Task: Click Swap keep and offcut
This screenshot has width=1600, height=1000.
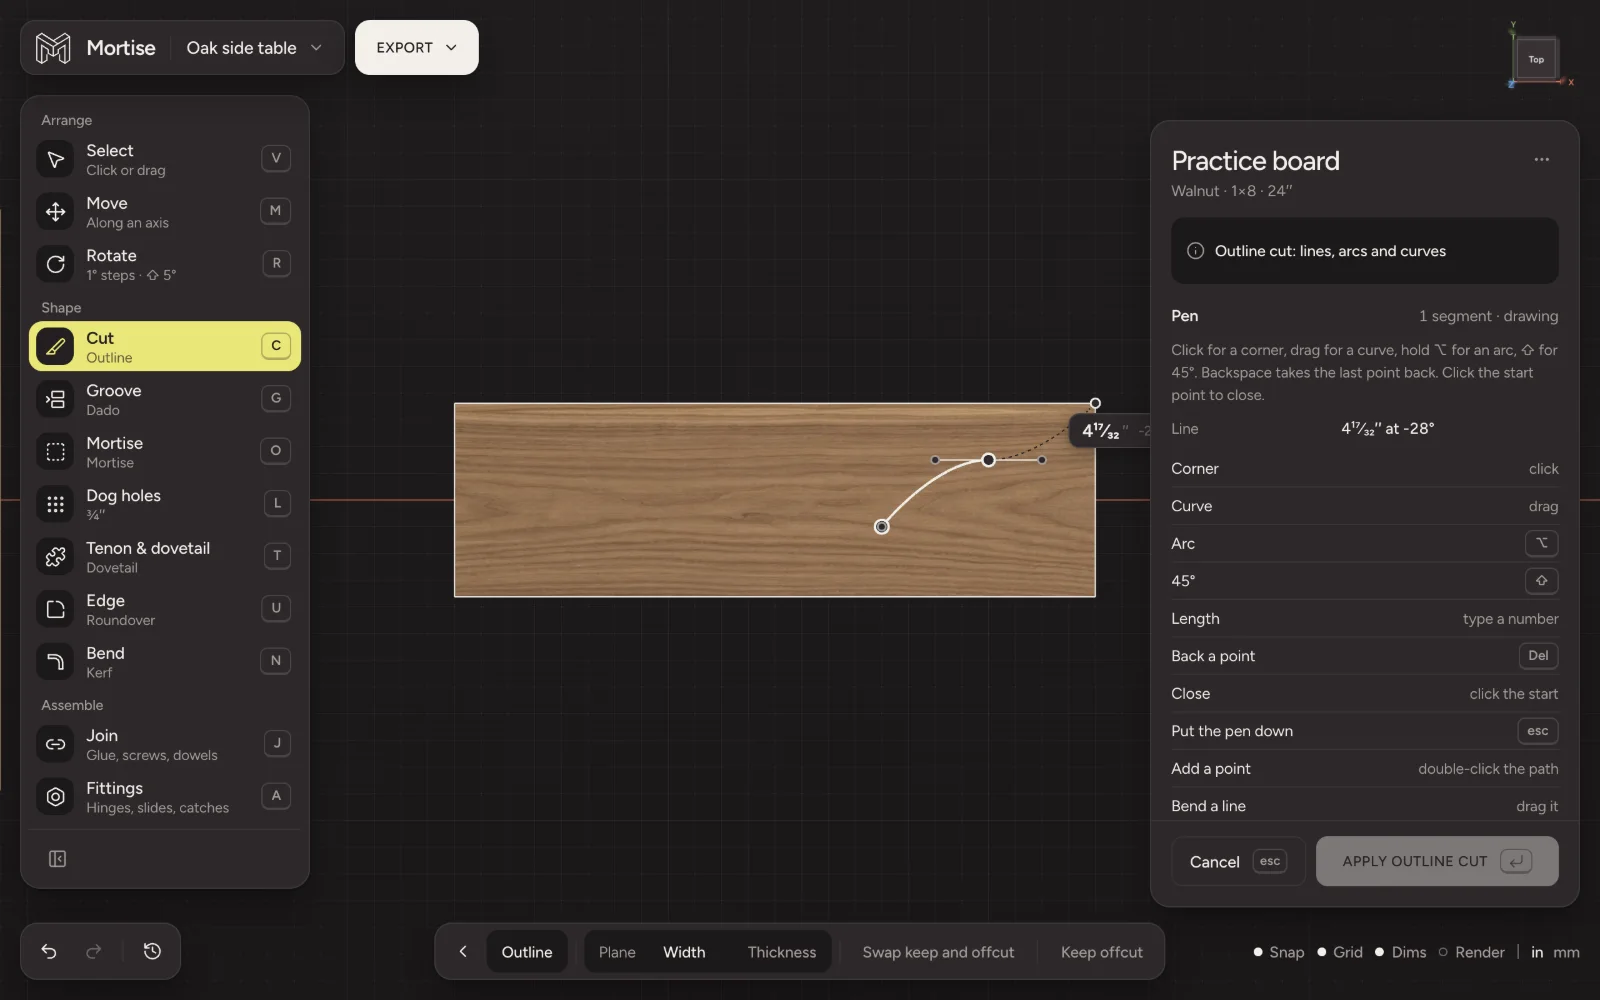Action: tap(938, 952)
